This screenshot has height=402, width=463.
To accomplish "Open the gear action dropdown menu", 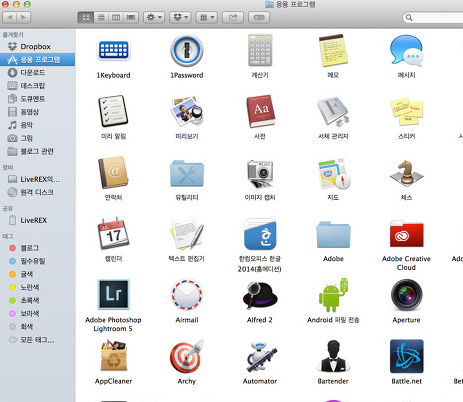I will pyautogui.click(x=154, y=17).
